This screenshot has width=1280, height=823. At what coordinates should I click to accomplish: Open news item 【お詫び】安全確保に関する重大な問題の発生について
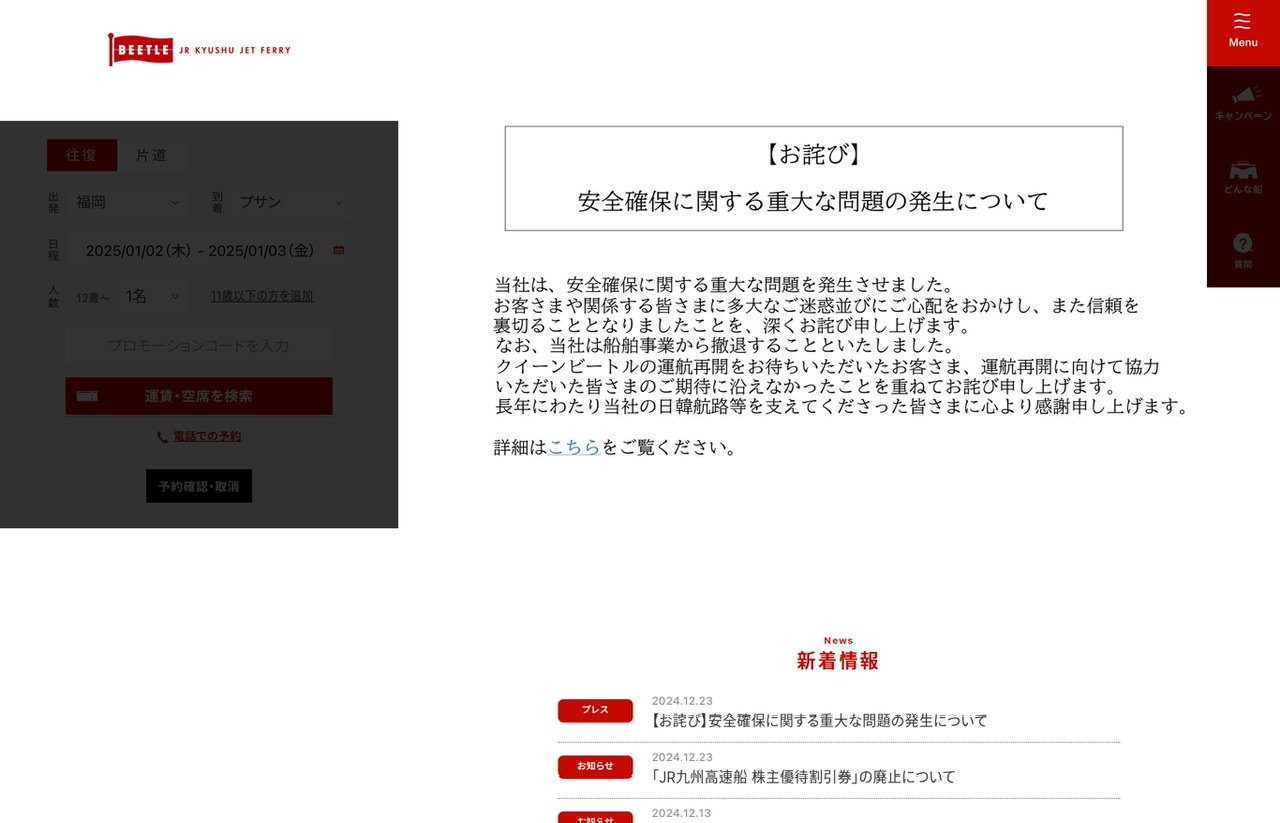click(818, 720)
